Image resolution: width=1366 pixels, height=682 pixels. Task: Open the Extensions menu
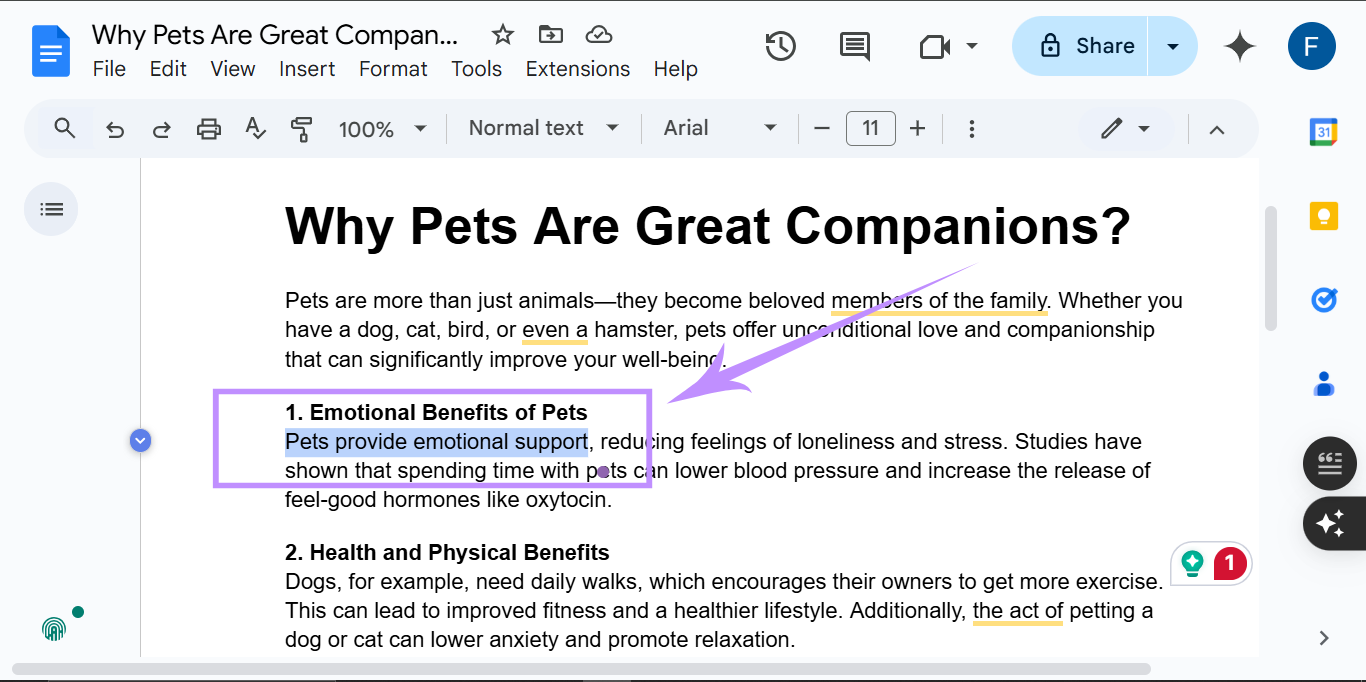click(578, 69)
